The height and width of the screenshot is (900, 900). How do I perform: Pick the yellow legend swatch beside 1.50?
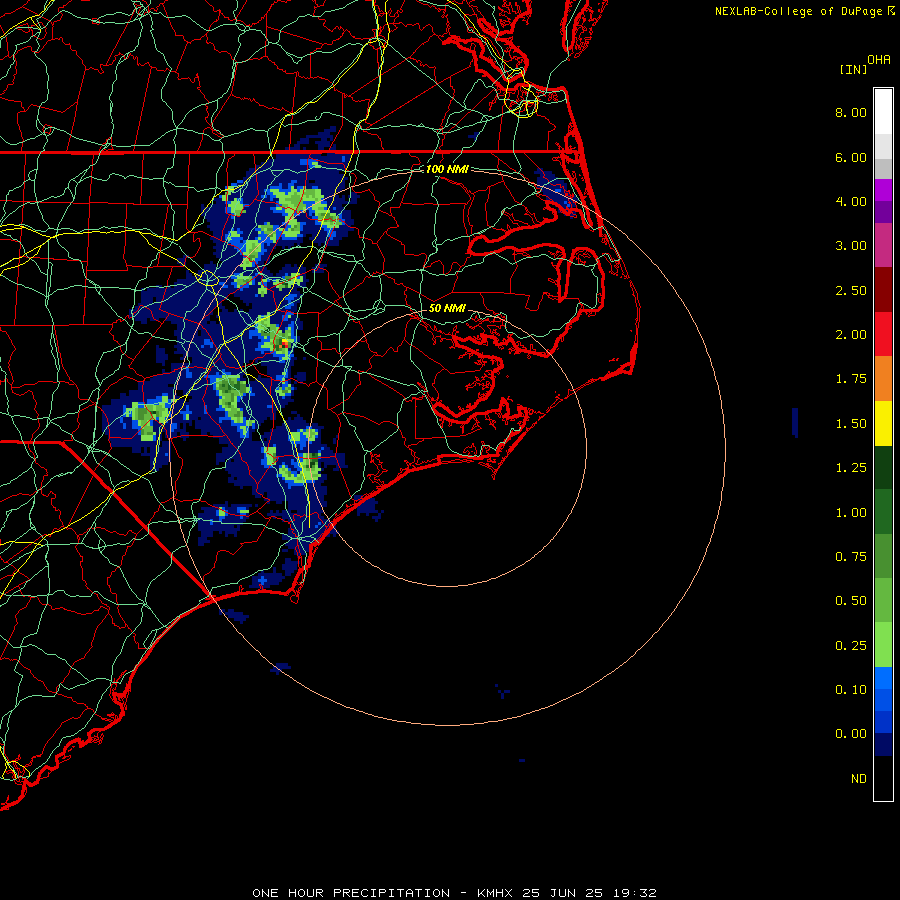(x=883, y=423)
